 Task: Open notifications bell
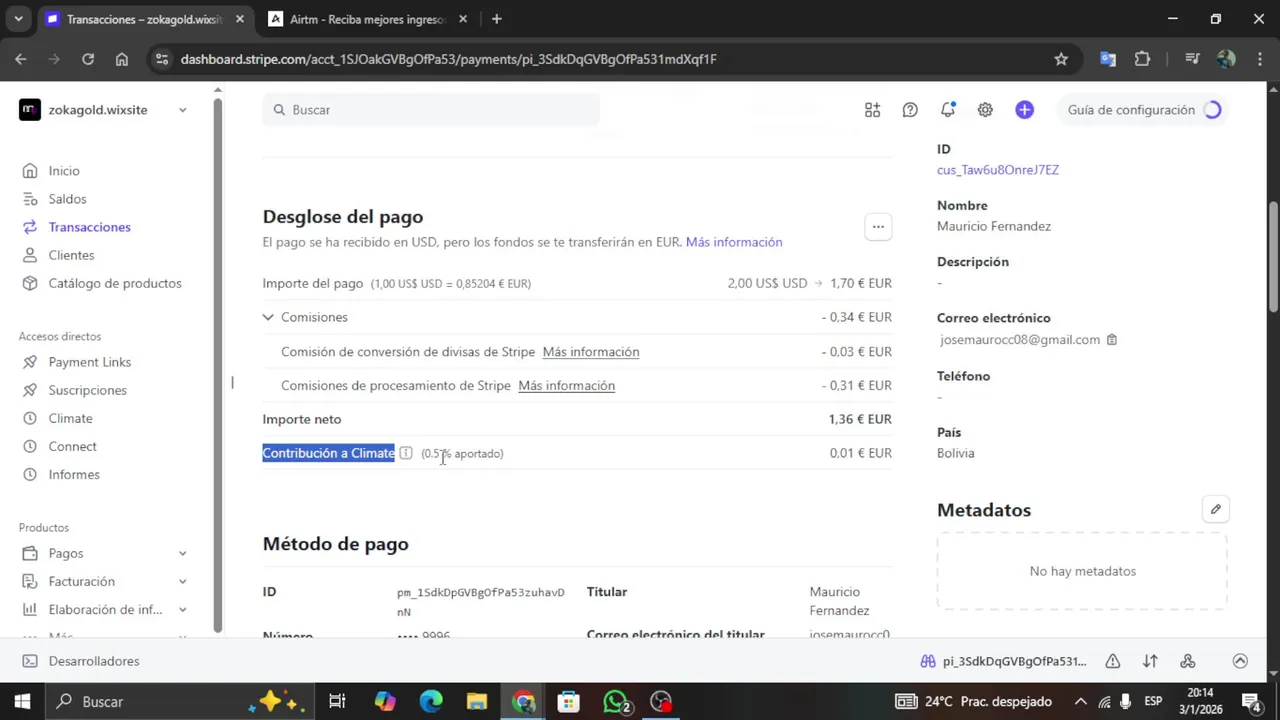[947, 110]
